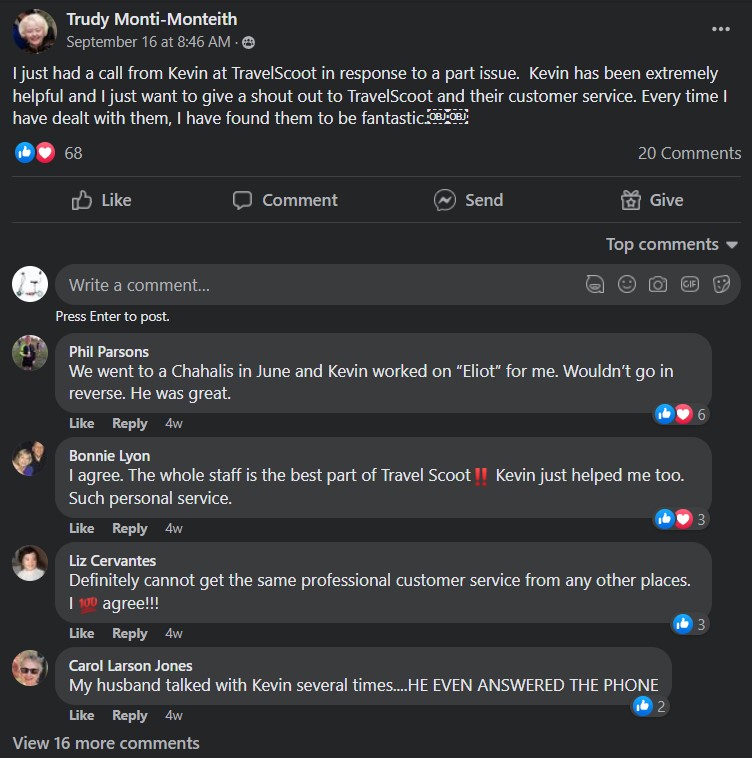The image size is (752, 758).
Task: Expand View 16 more comments
Action: click(106, 743)
